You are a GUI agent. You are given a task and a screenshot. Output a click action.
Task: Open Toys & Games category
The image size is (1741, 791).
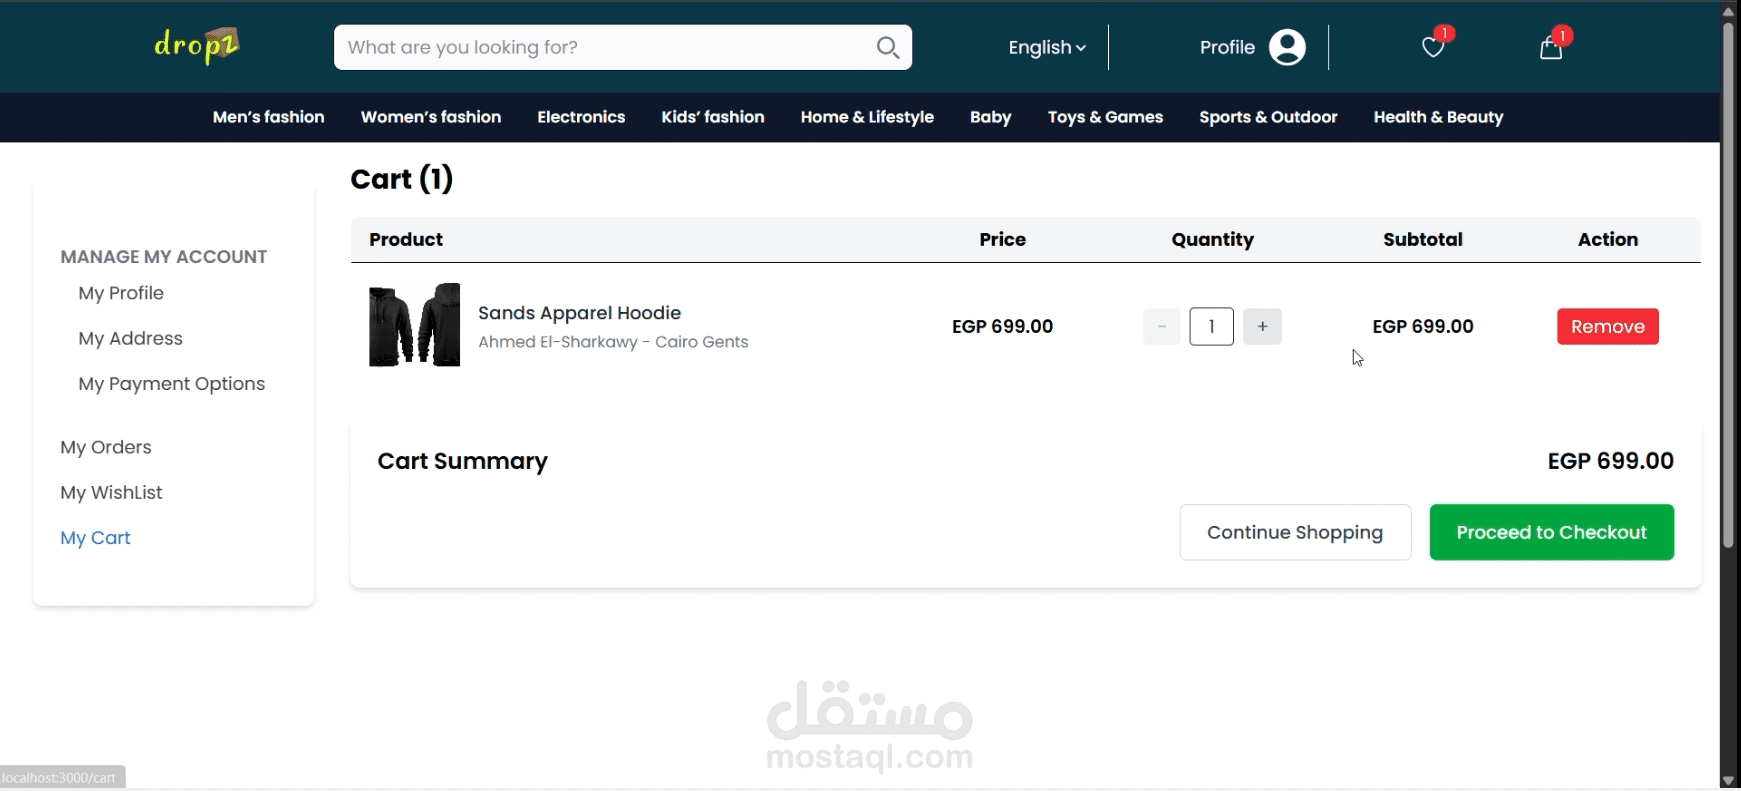tap(1105, 117)
